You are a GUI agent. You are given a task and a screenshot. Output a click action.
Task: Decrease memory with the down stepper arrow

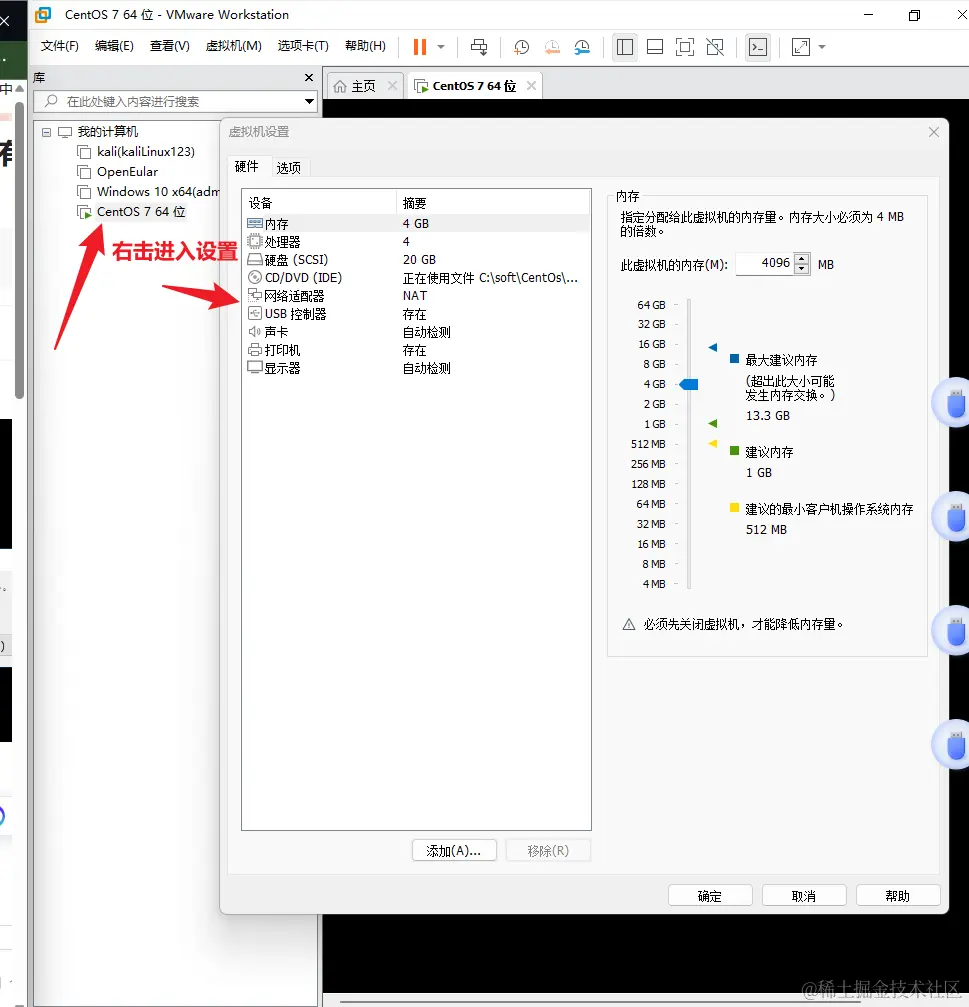point(801,269)
